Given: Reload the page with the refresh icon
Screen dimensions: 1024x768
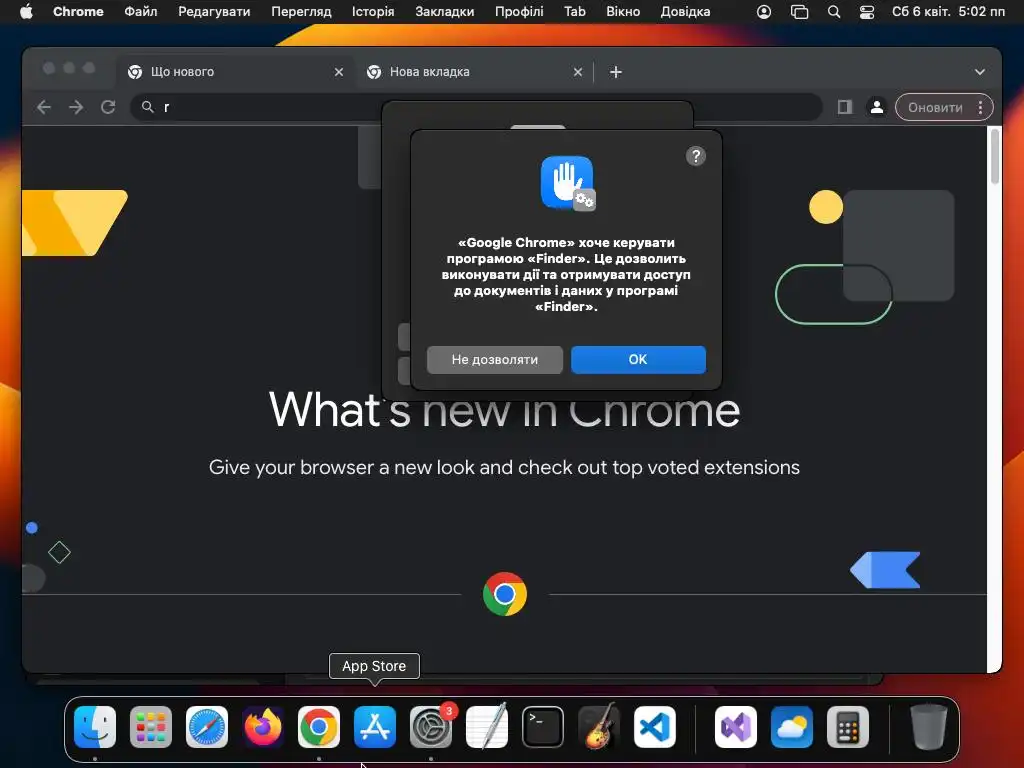Looking at the screenshot, I should tap(108, 107).
